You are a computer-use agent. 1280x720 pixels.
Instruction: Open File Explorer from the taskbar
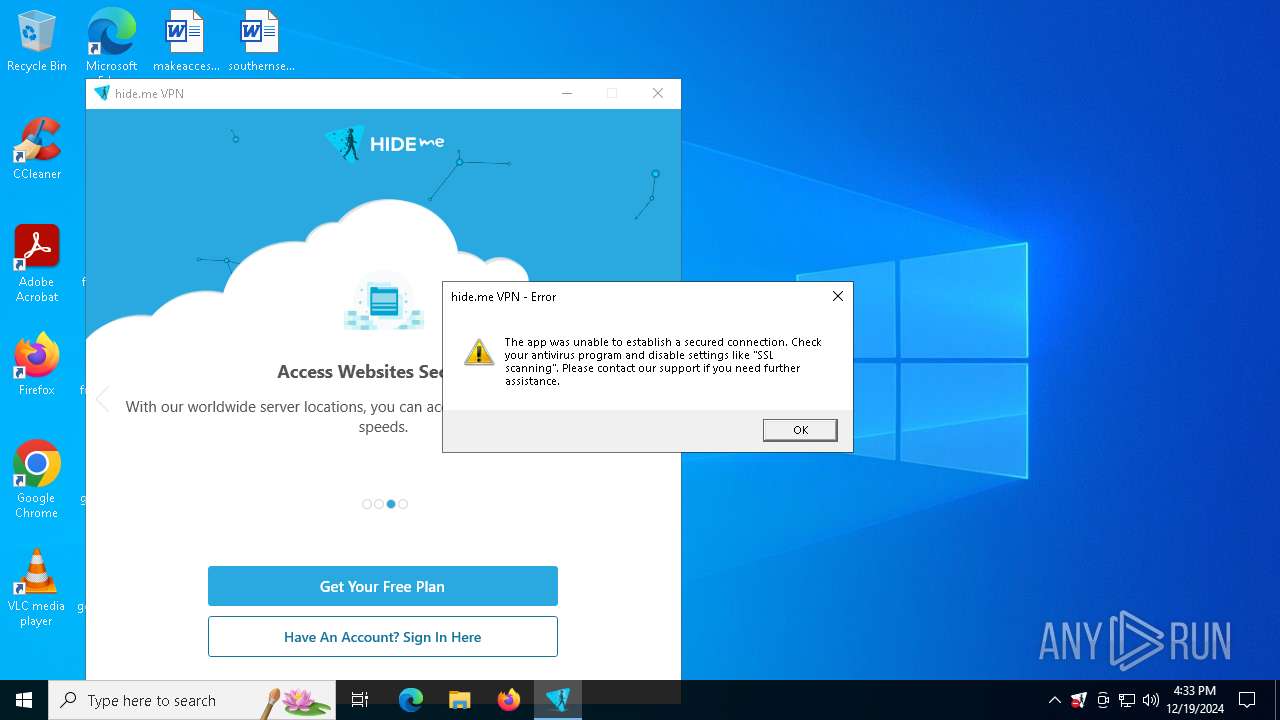[460, 700]
